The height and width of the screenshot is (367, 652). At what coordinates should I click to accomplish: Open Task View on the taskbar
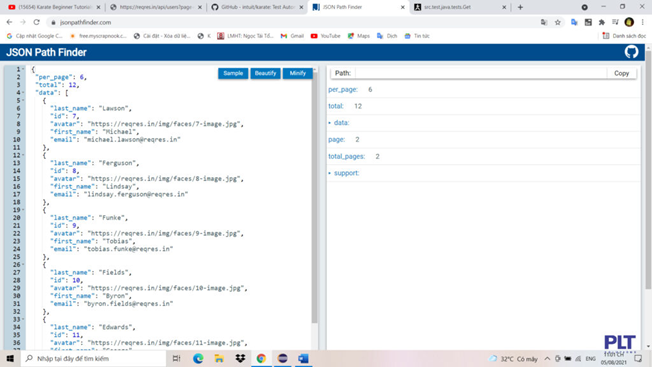coord(176,358)
